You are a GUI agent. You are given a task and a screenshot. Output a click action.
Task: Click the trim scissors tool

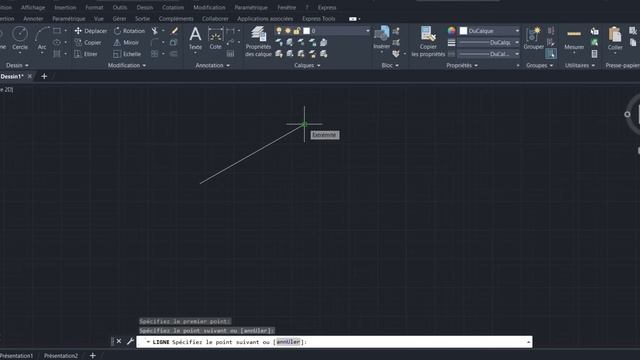click(x=155, y=31)
